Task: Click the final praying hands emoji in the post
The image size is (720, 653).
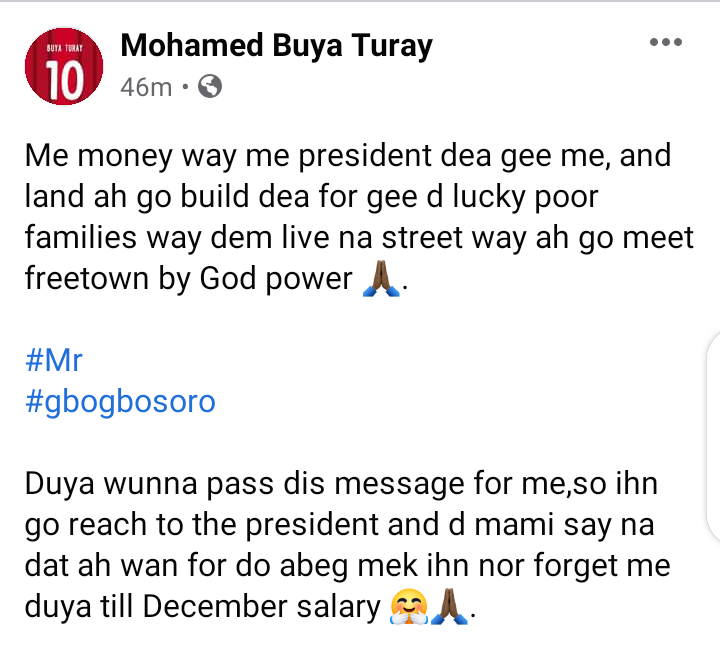Action: point(445,608)
